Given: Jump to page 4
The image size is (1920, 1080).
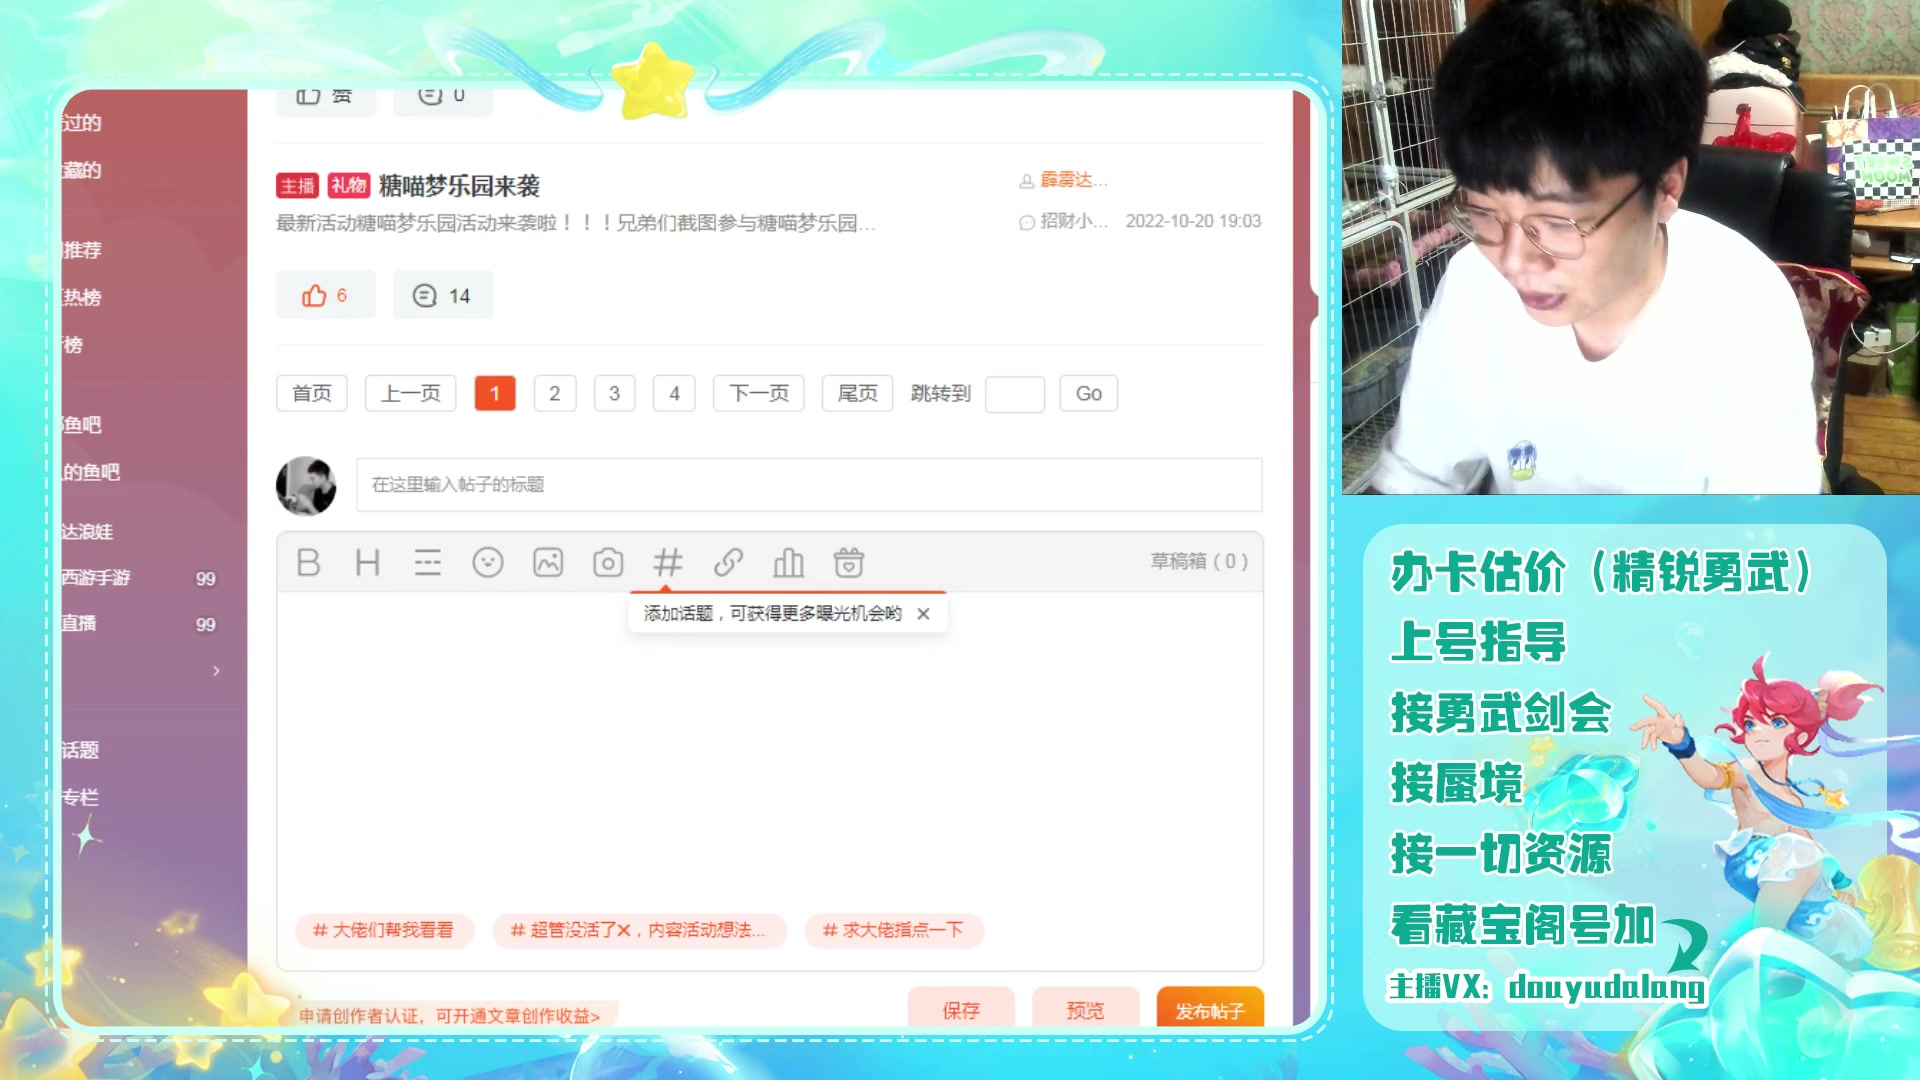Looking at the screenshot, I should click(674, 393).
